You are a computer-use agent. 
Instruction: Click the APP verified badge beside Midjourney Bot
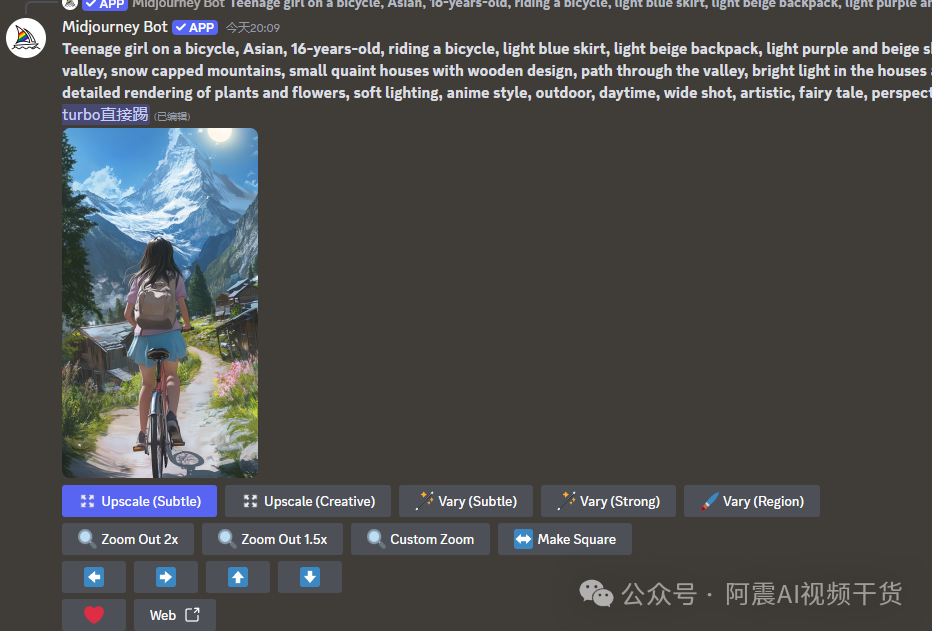click(x=195, y=27)
